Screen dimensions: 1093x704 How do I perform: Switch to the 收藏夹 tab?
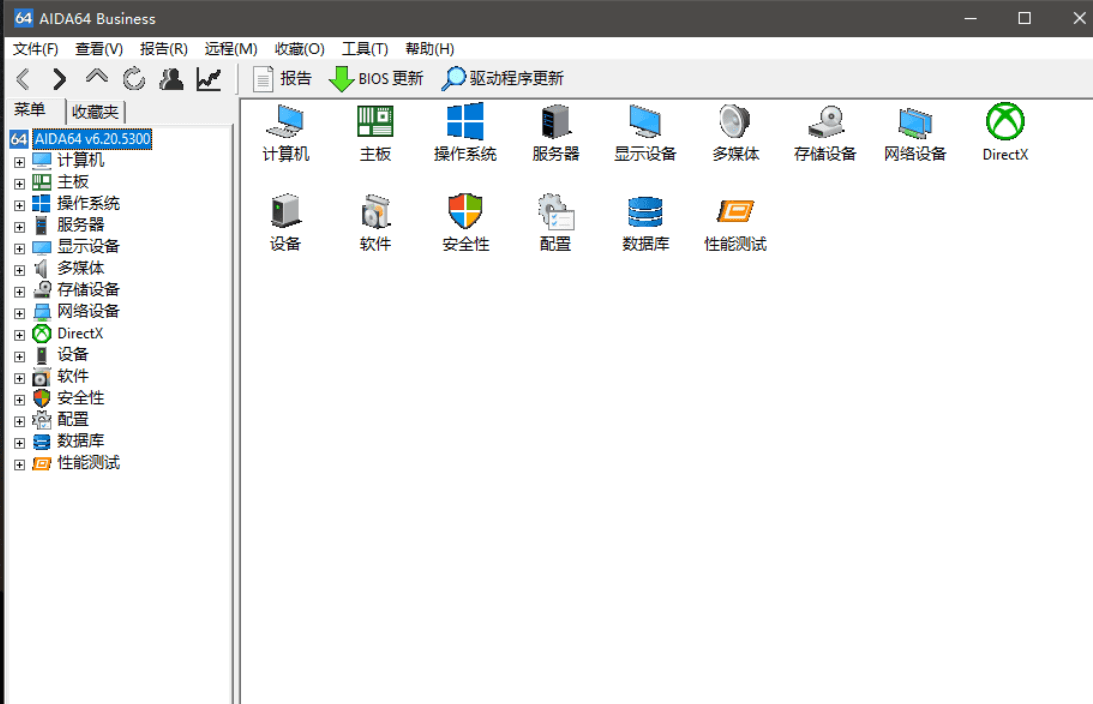[95, 112]
